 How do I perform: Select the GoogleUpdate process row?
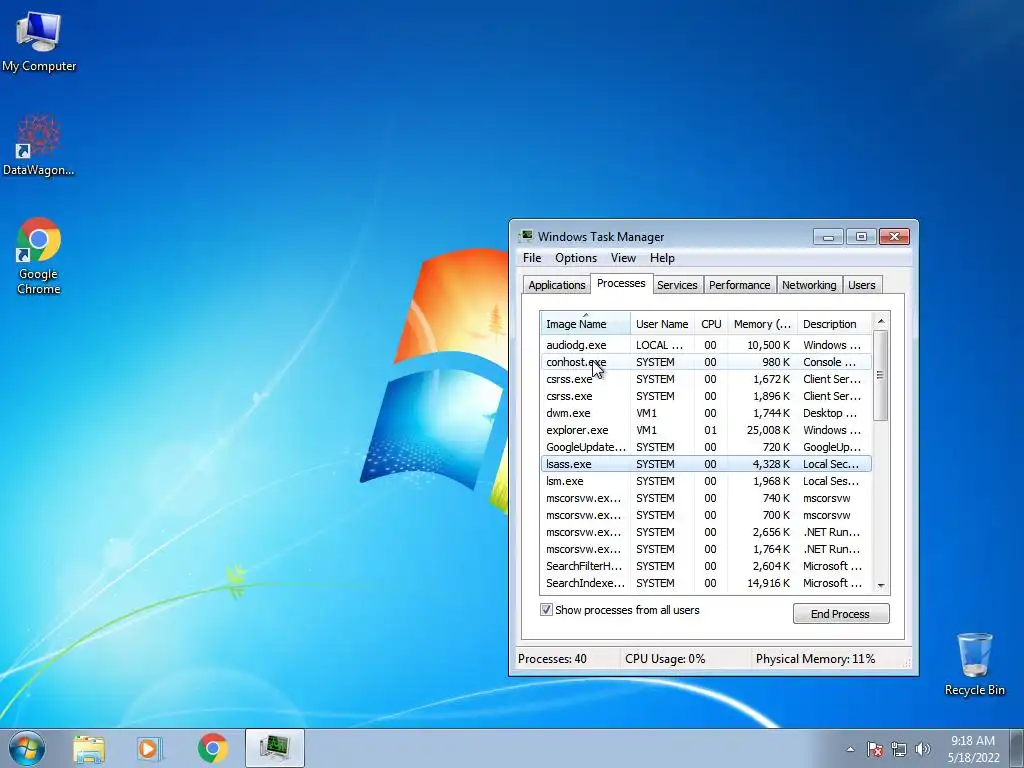pos(706,447)
